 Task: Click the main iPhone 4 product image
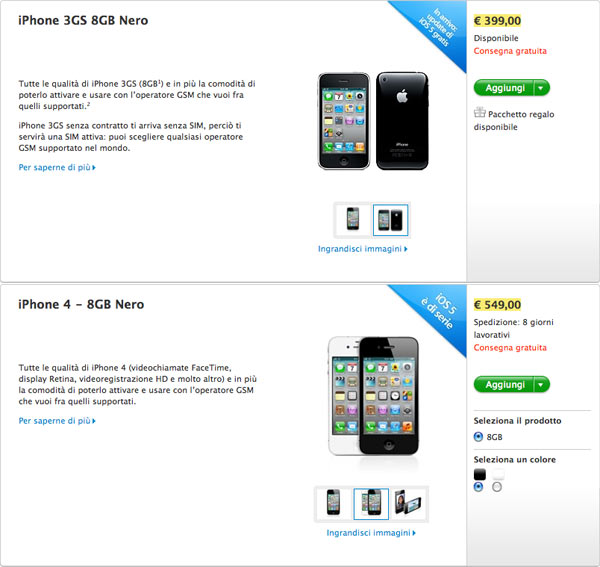pyautogui.click(x=373, y=396)
